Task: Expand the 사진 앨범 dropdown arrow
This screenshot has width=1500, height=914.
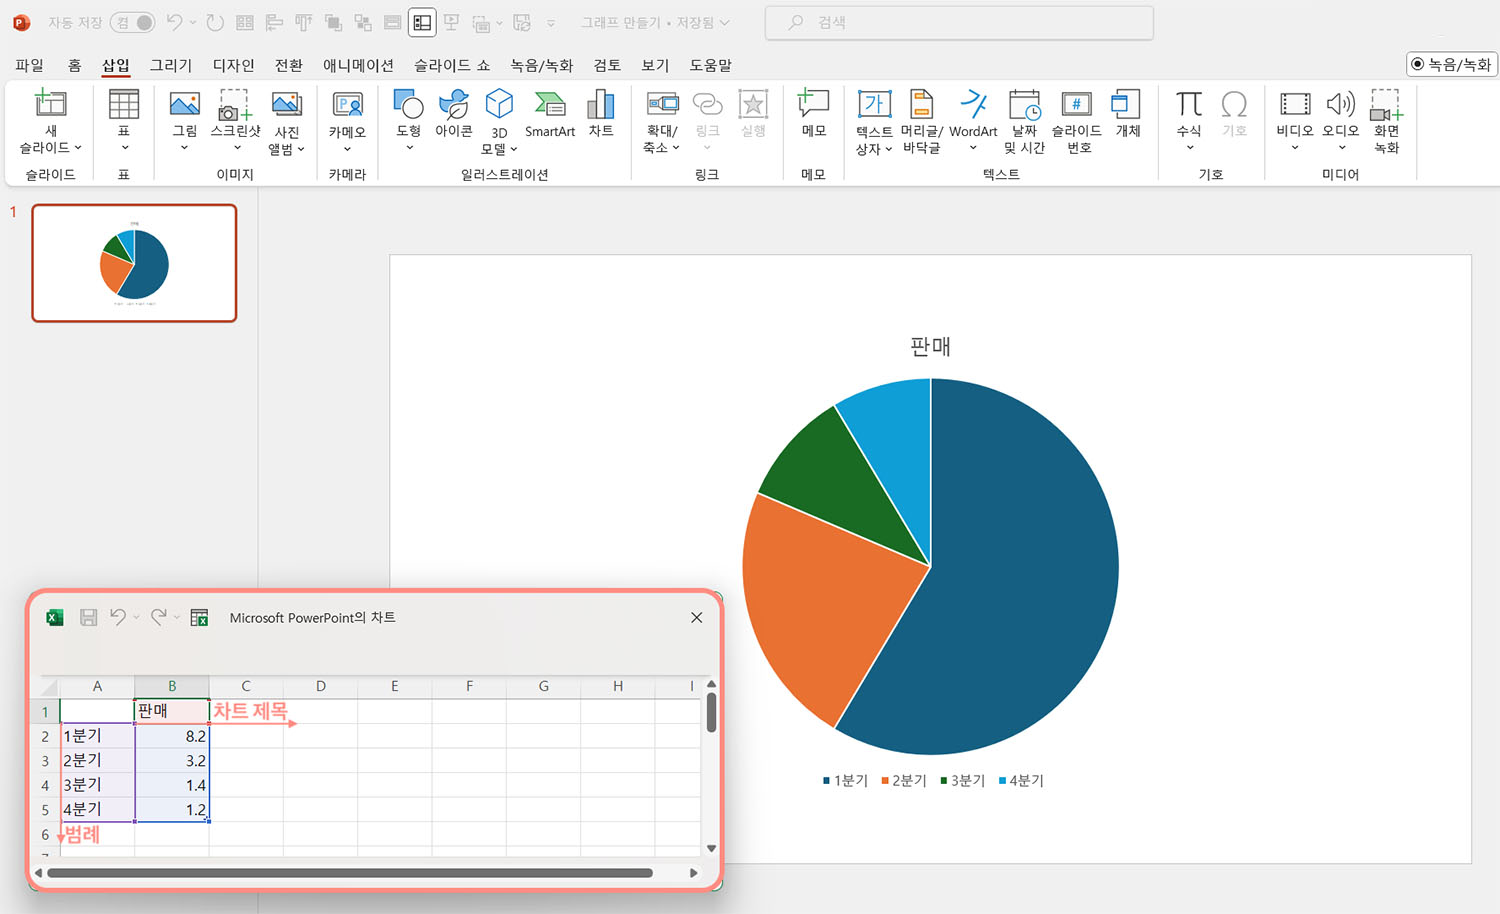Action: click(301, 150)
